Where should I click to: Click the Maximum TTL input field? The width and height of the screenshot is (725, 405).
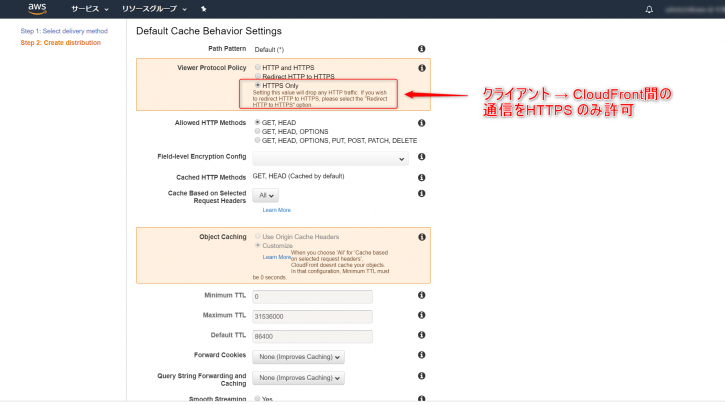312,317
